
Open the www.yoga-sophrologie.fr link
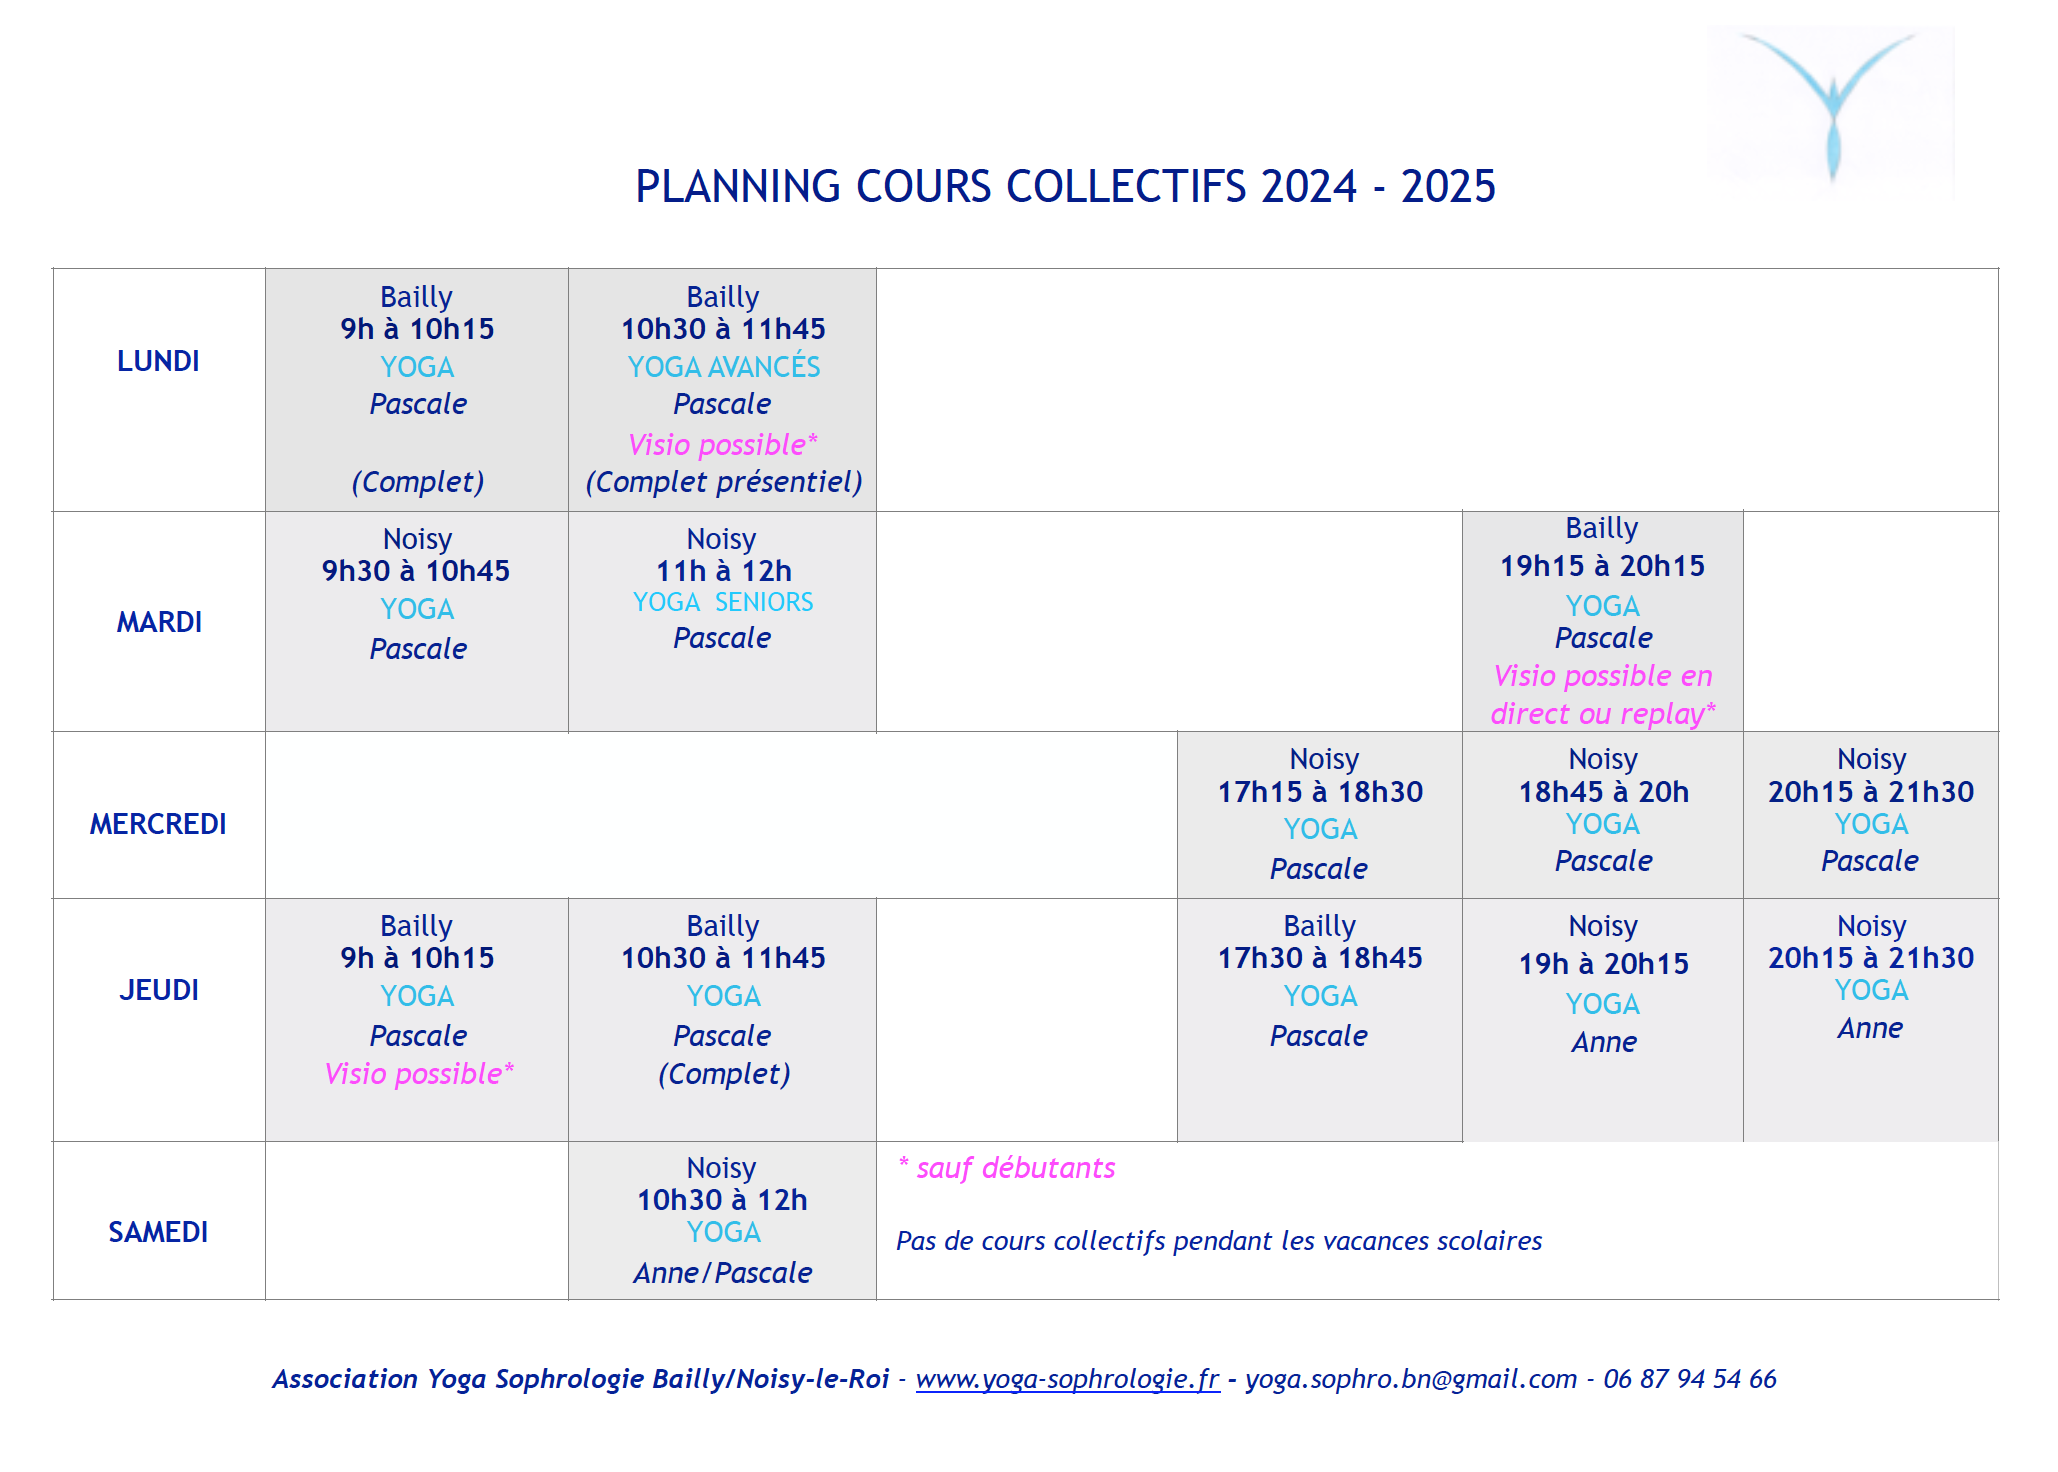[1067, 1379]
